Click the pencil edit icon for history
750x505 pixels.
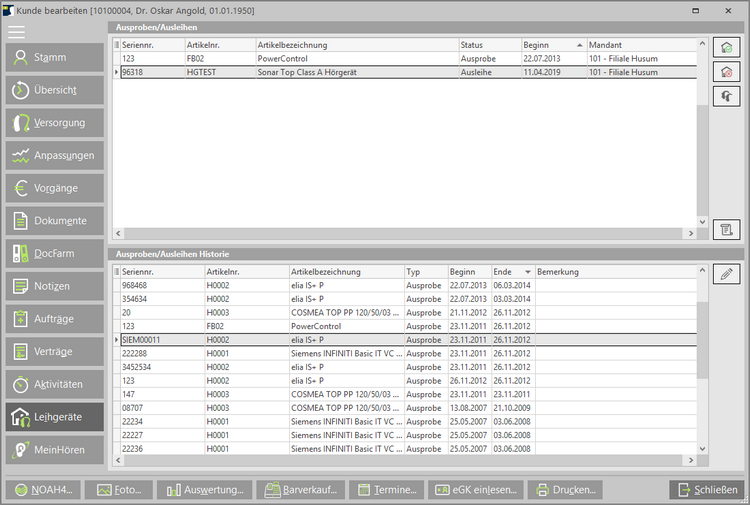(x=726, y=273)
